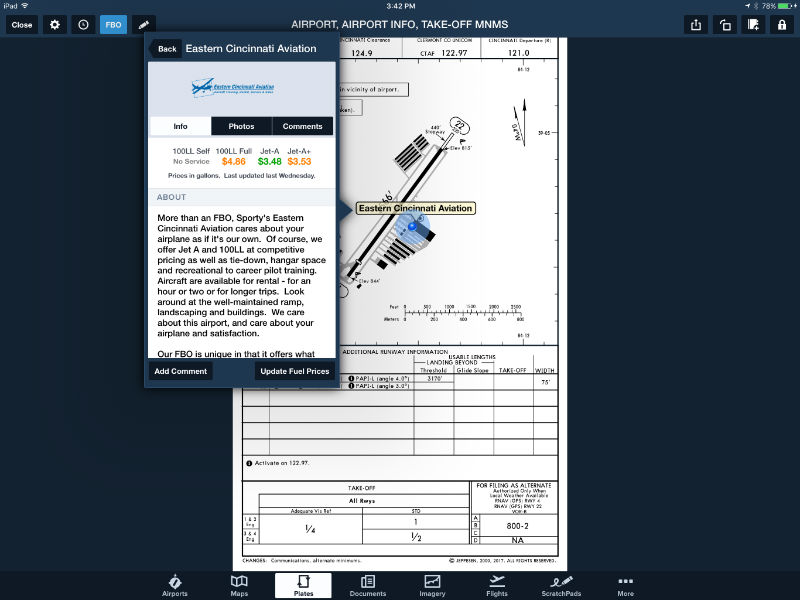800x600 pixels.
Task: Open the More tab
Action: 626,586
